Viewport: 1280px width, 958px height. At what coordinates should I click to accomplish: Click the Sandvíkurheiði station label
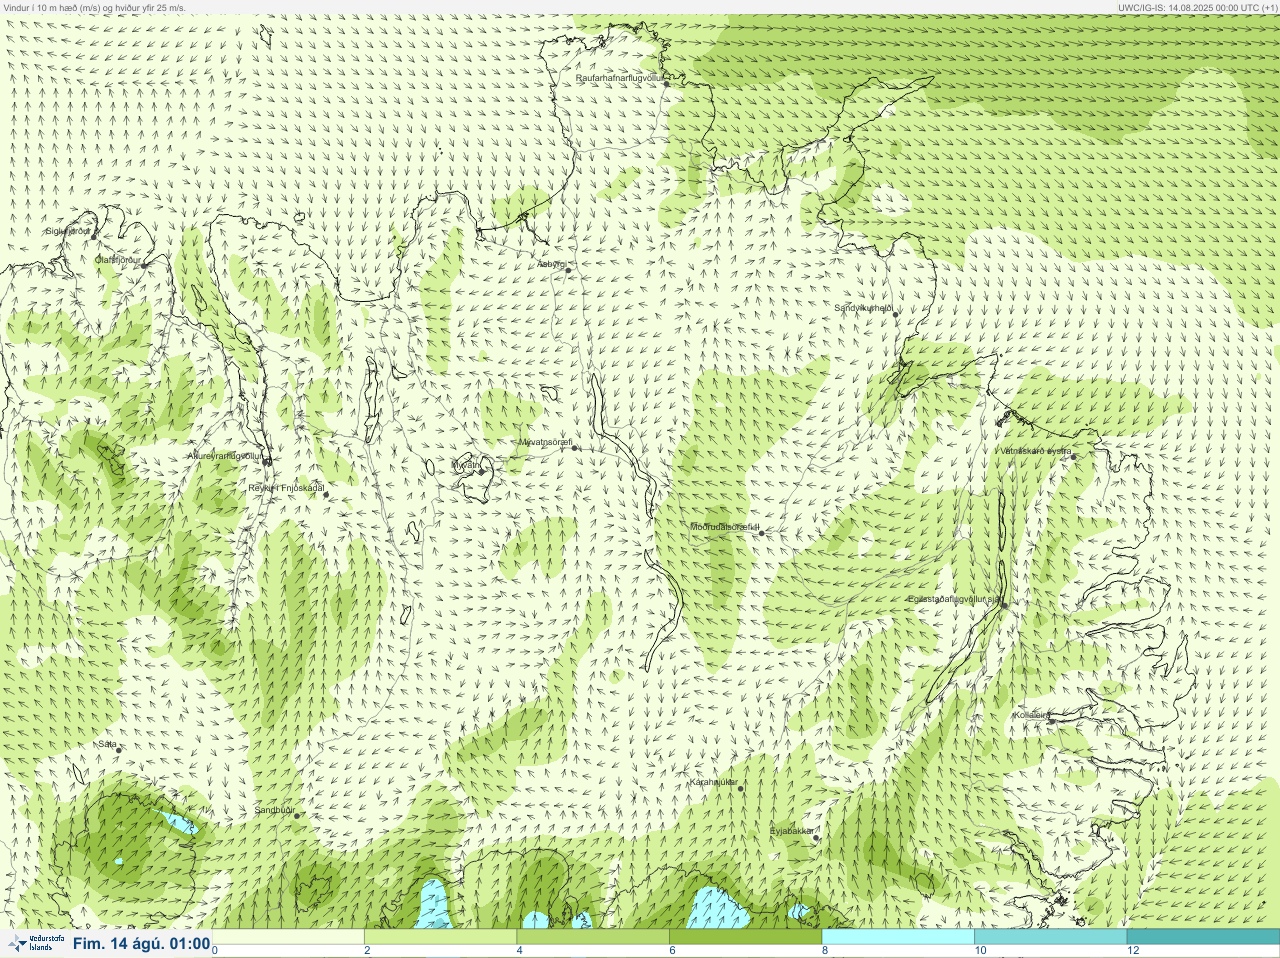[x=864, y=308]
